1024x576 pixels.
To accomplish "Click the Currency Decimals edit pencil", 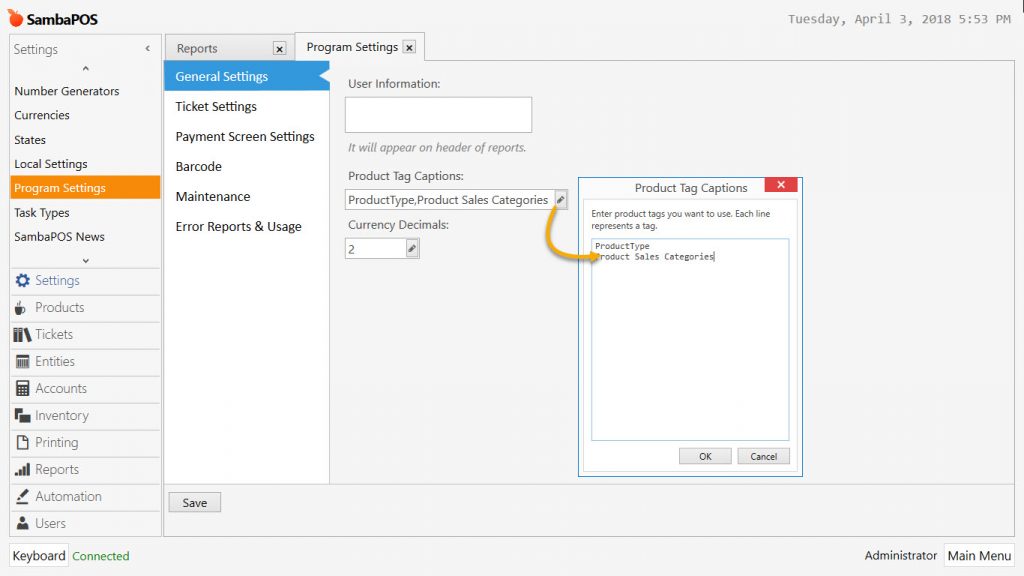I will (x=412, y=248).
